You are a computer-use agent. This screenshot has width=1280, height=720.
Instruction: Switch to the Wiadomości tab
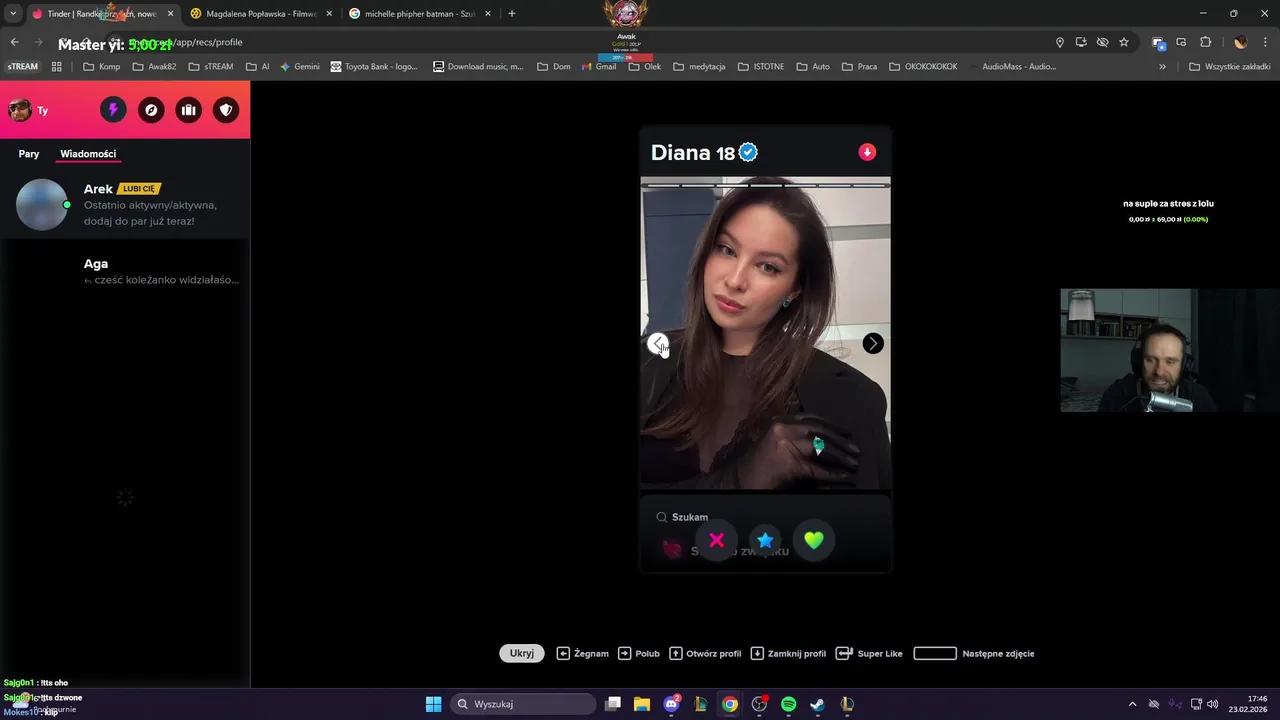pyautogui.click(x=88, y=154)
